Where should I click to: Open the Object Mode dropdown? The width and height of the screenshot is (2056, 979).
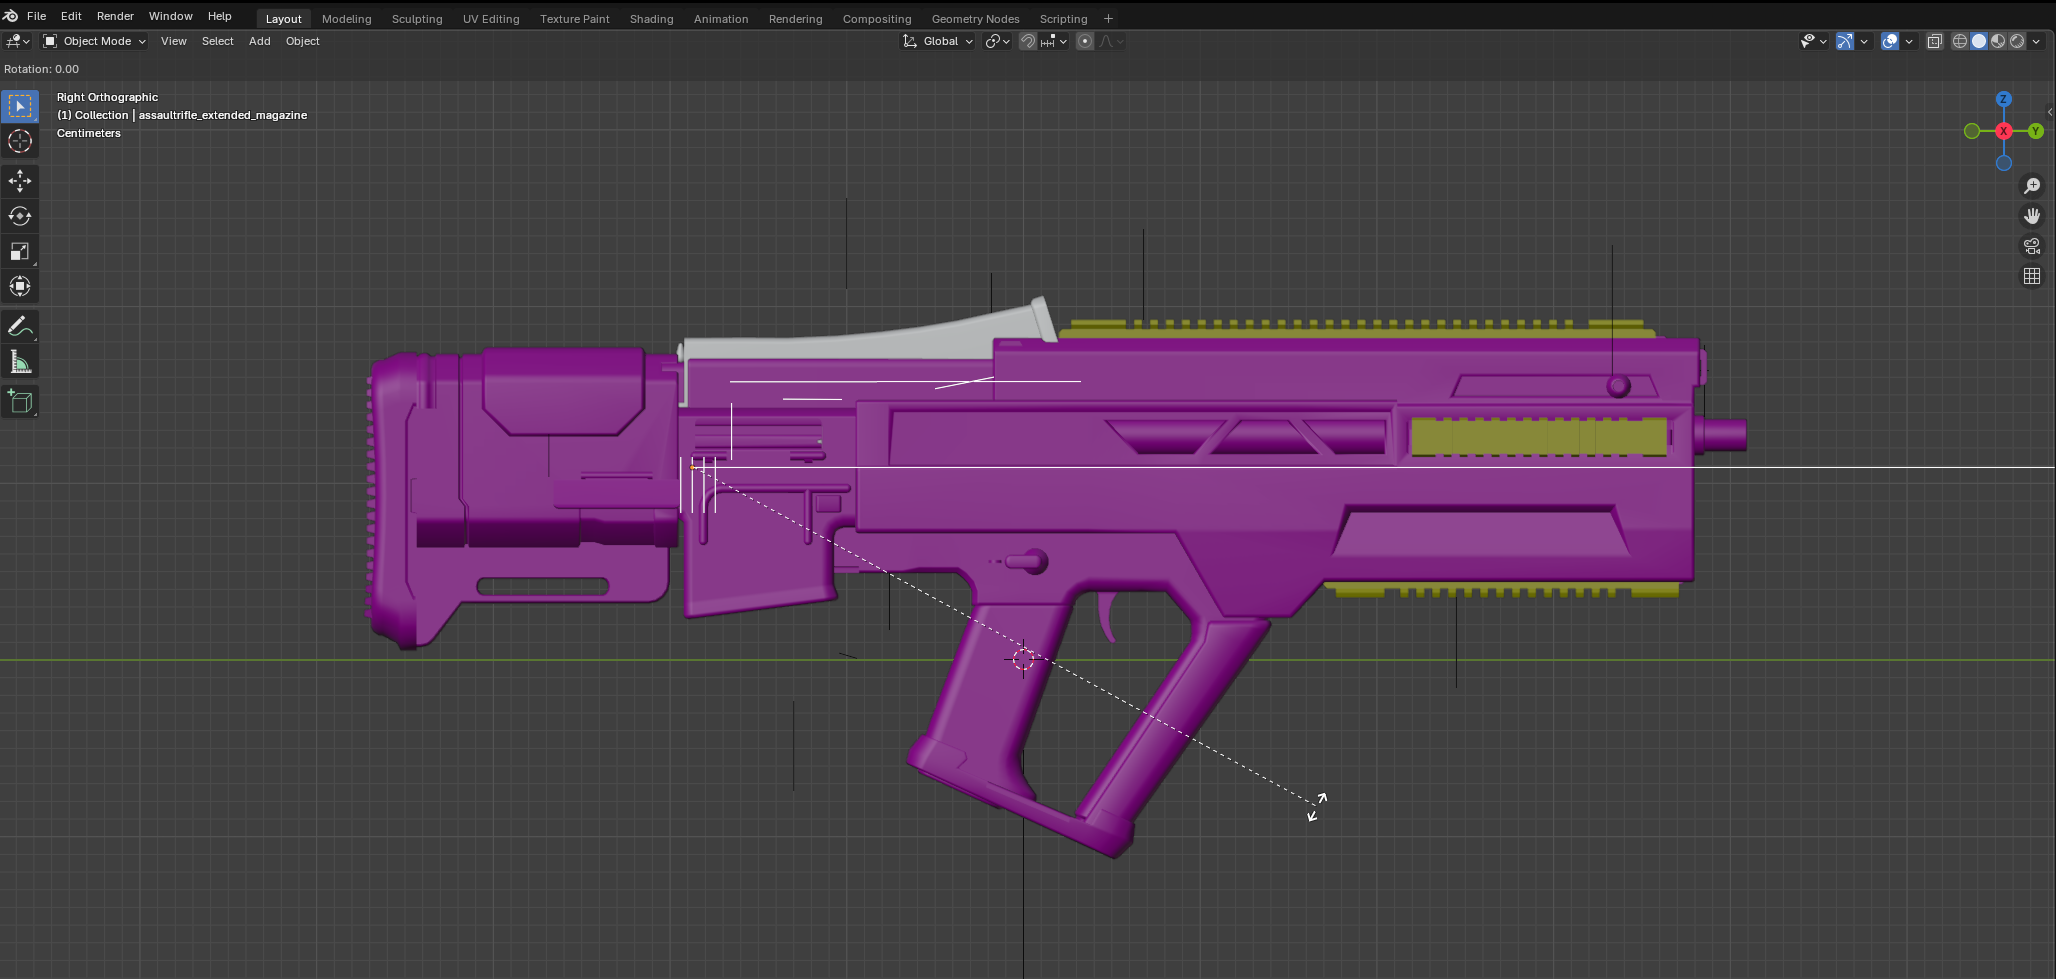[95, 41]
